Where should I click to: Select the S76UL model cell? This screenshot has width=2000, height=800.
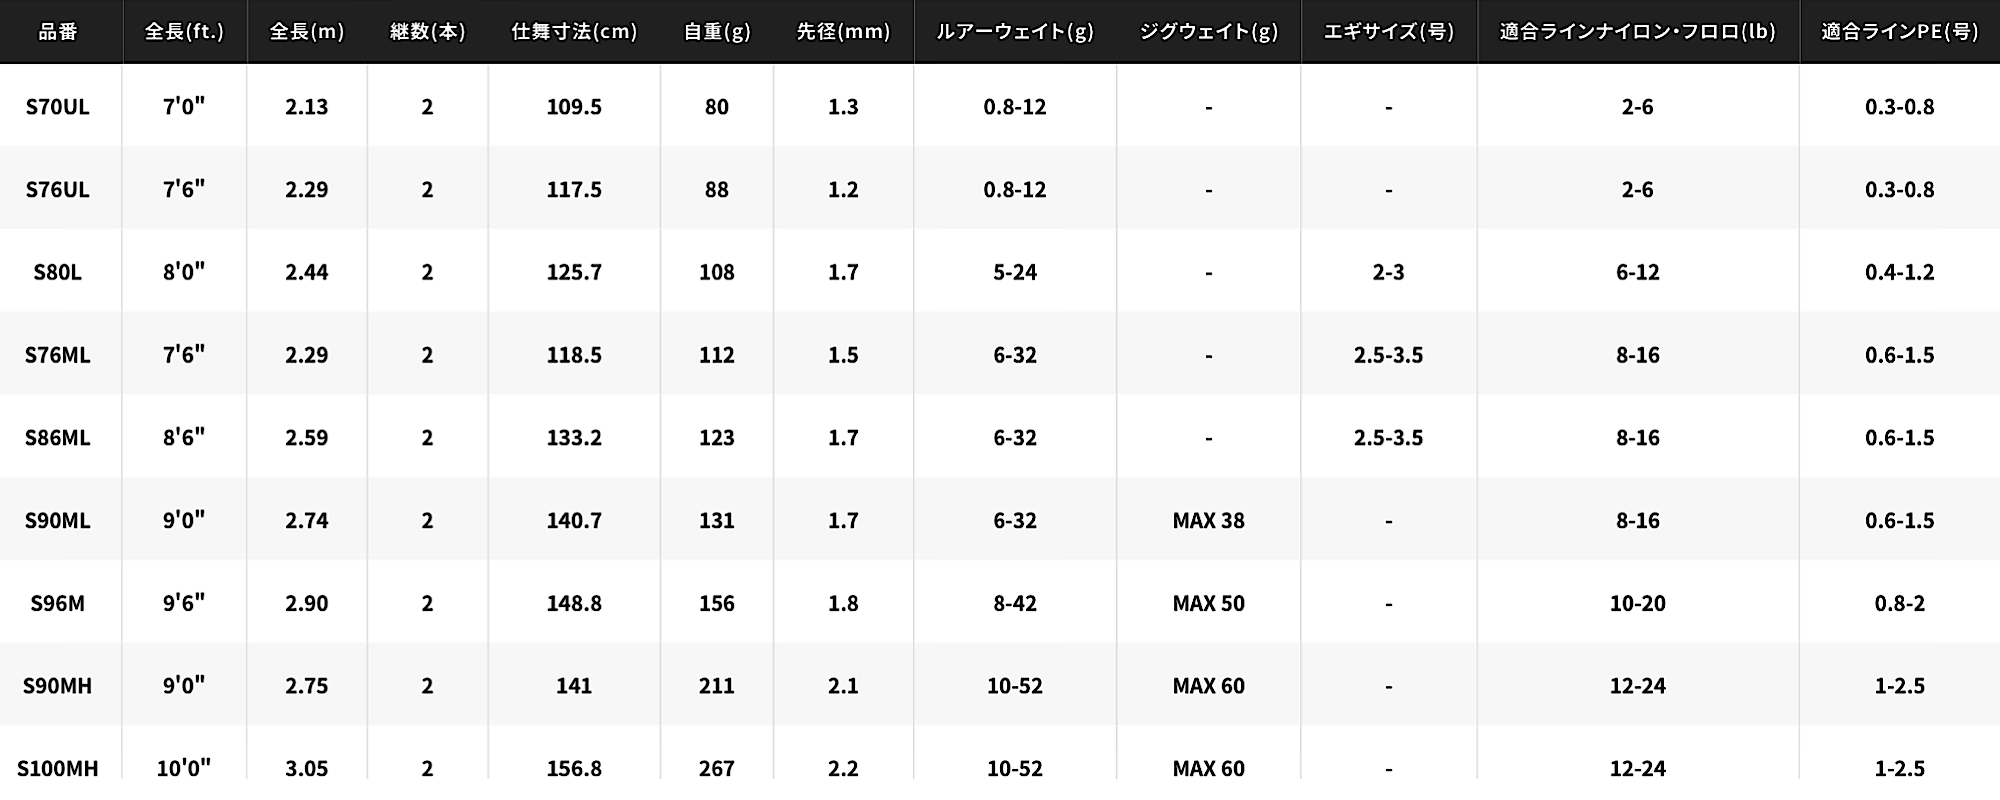point(58,190)
